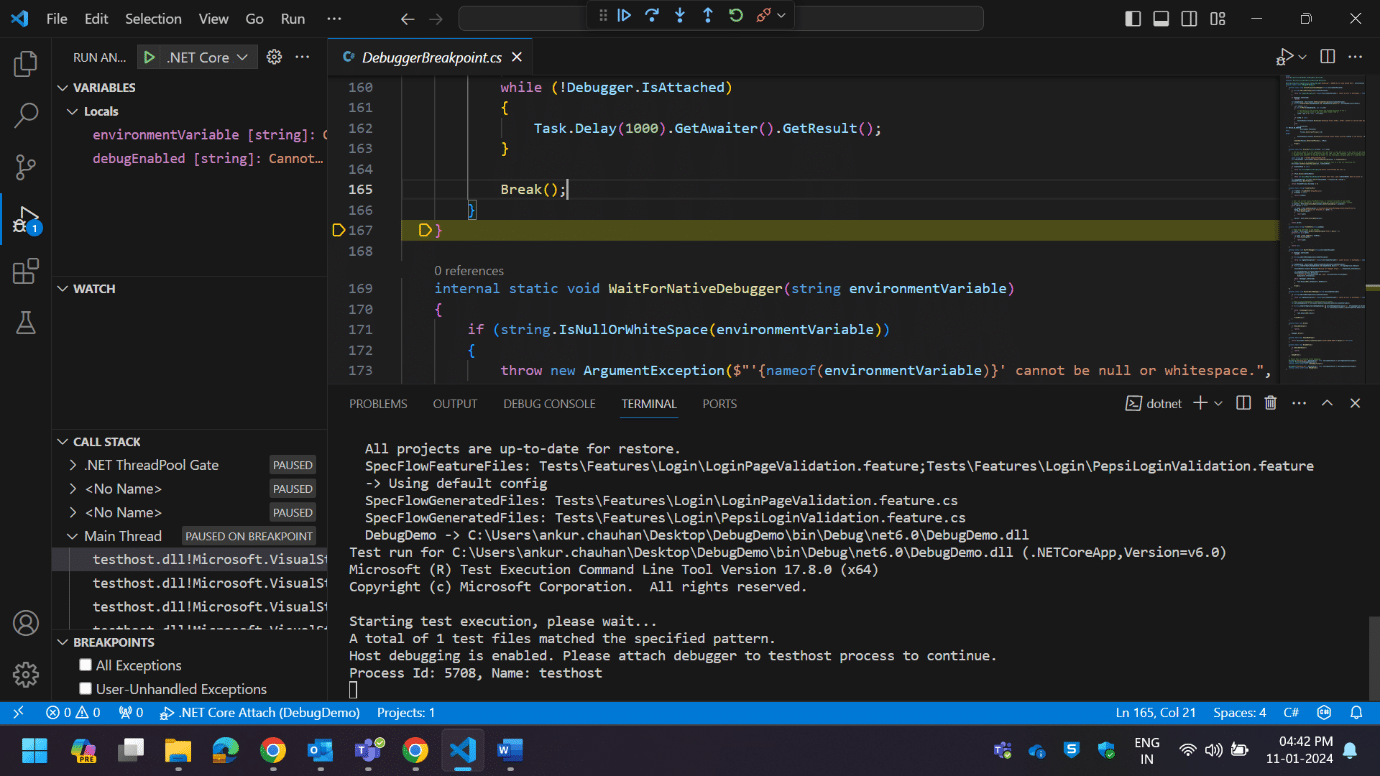Disconnect the debugger plug icon

pyautogui.click(x=764, y=15)
